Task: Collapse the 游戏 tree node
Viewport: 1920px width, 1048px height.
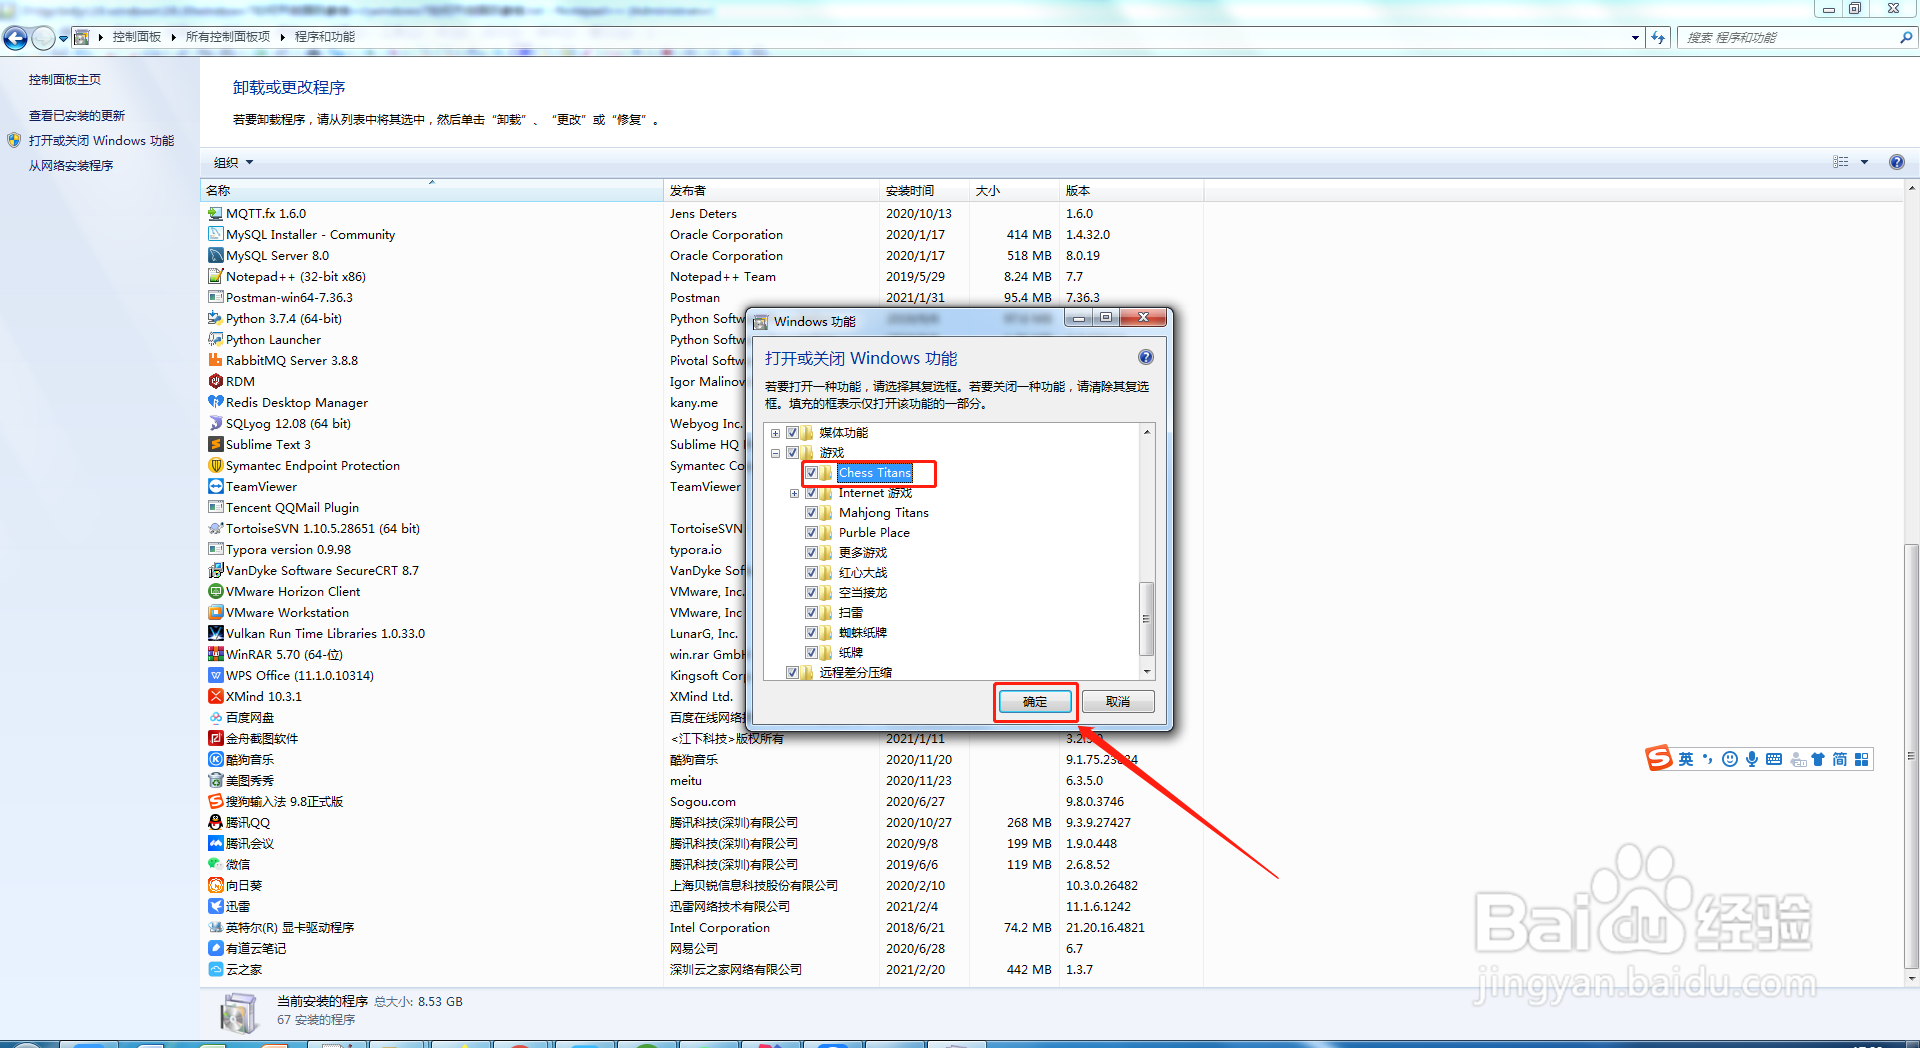Action: coord(775,453)
